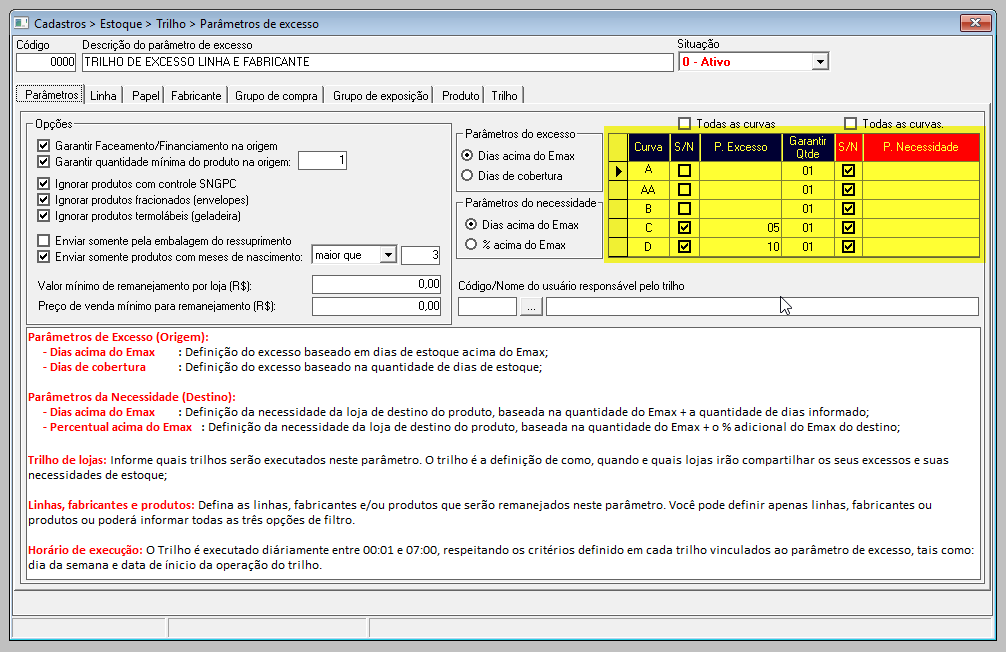Open the Situação dropdown showing 0 - Ativo
This screenshot has height=652, width=1006.
(820, 62)
